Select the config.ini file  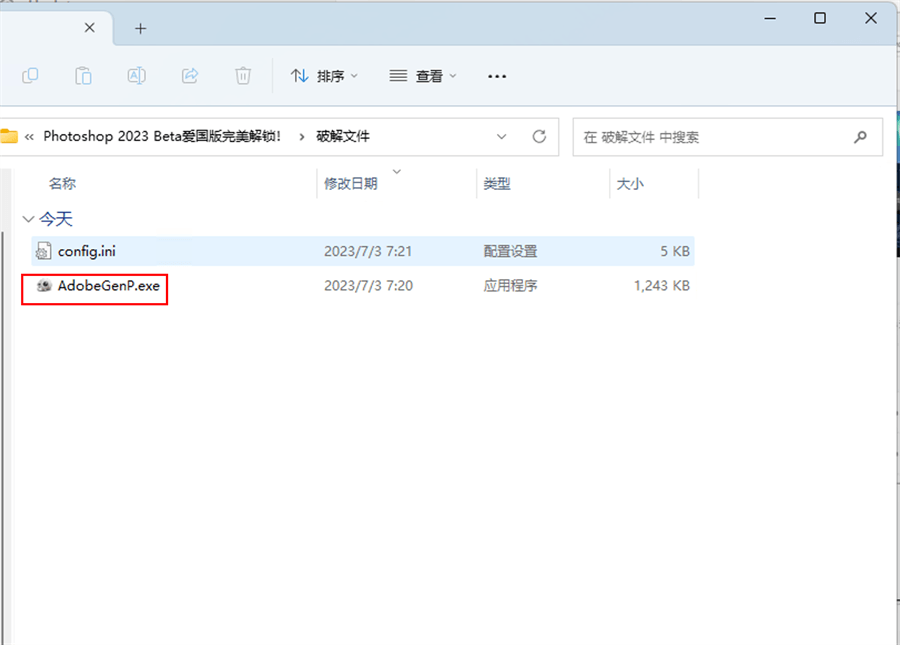pos(363,251)
